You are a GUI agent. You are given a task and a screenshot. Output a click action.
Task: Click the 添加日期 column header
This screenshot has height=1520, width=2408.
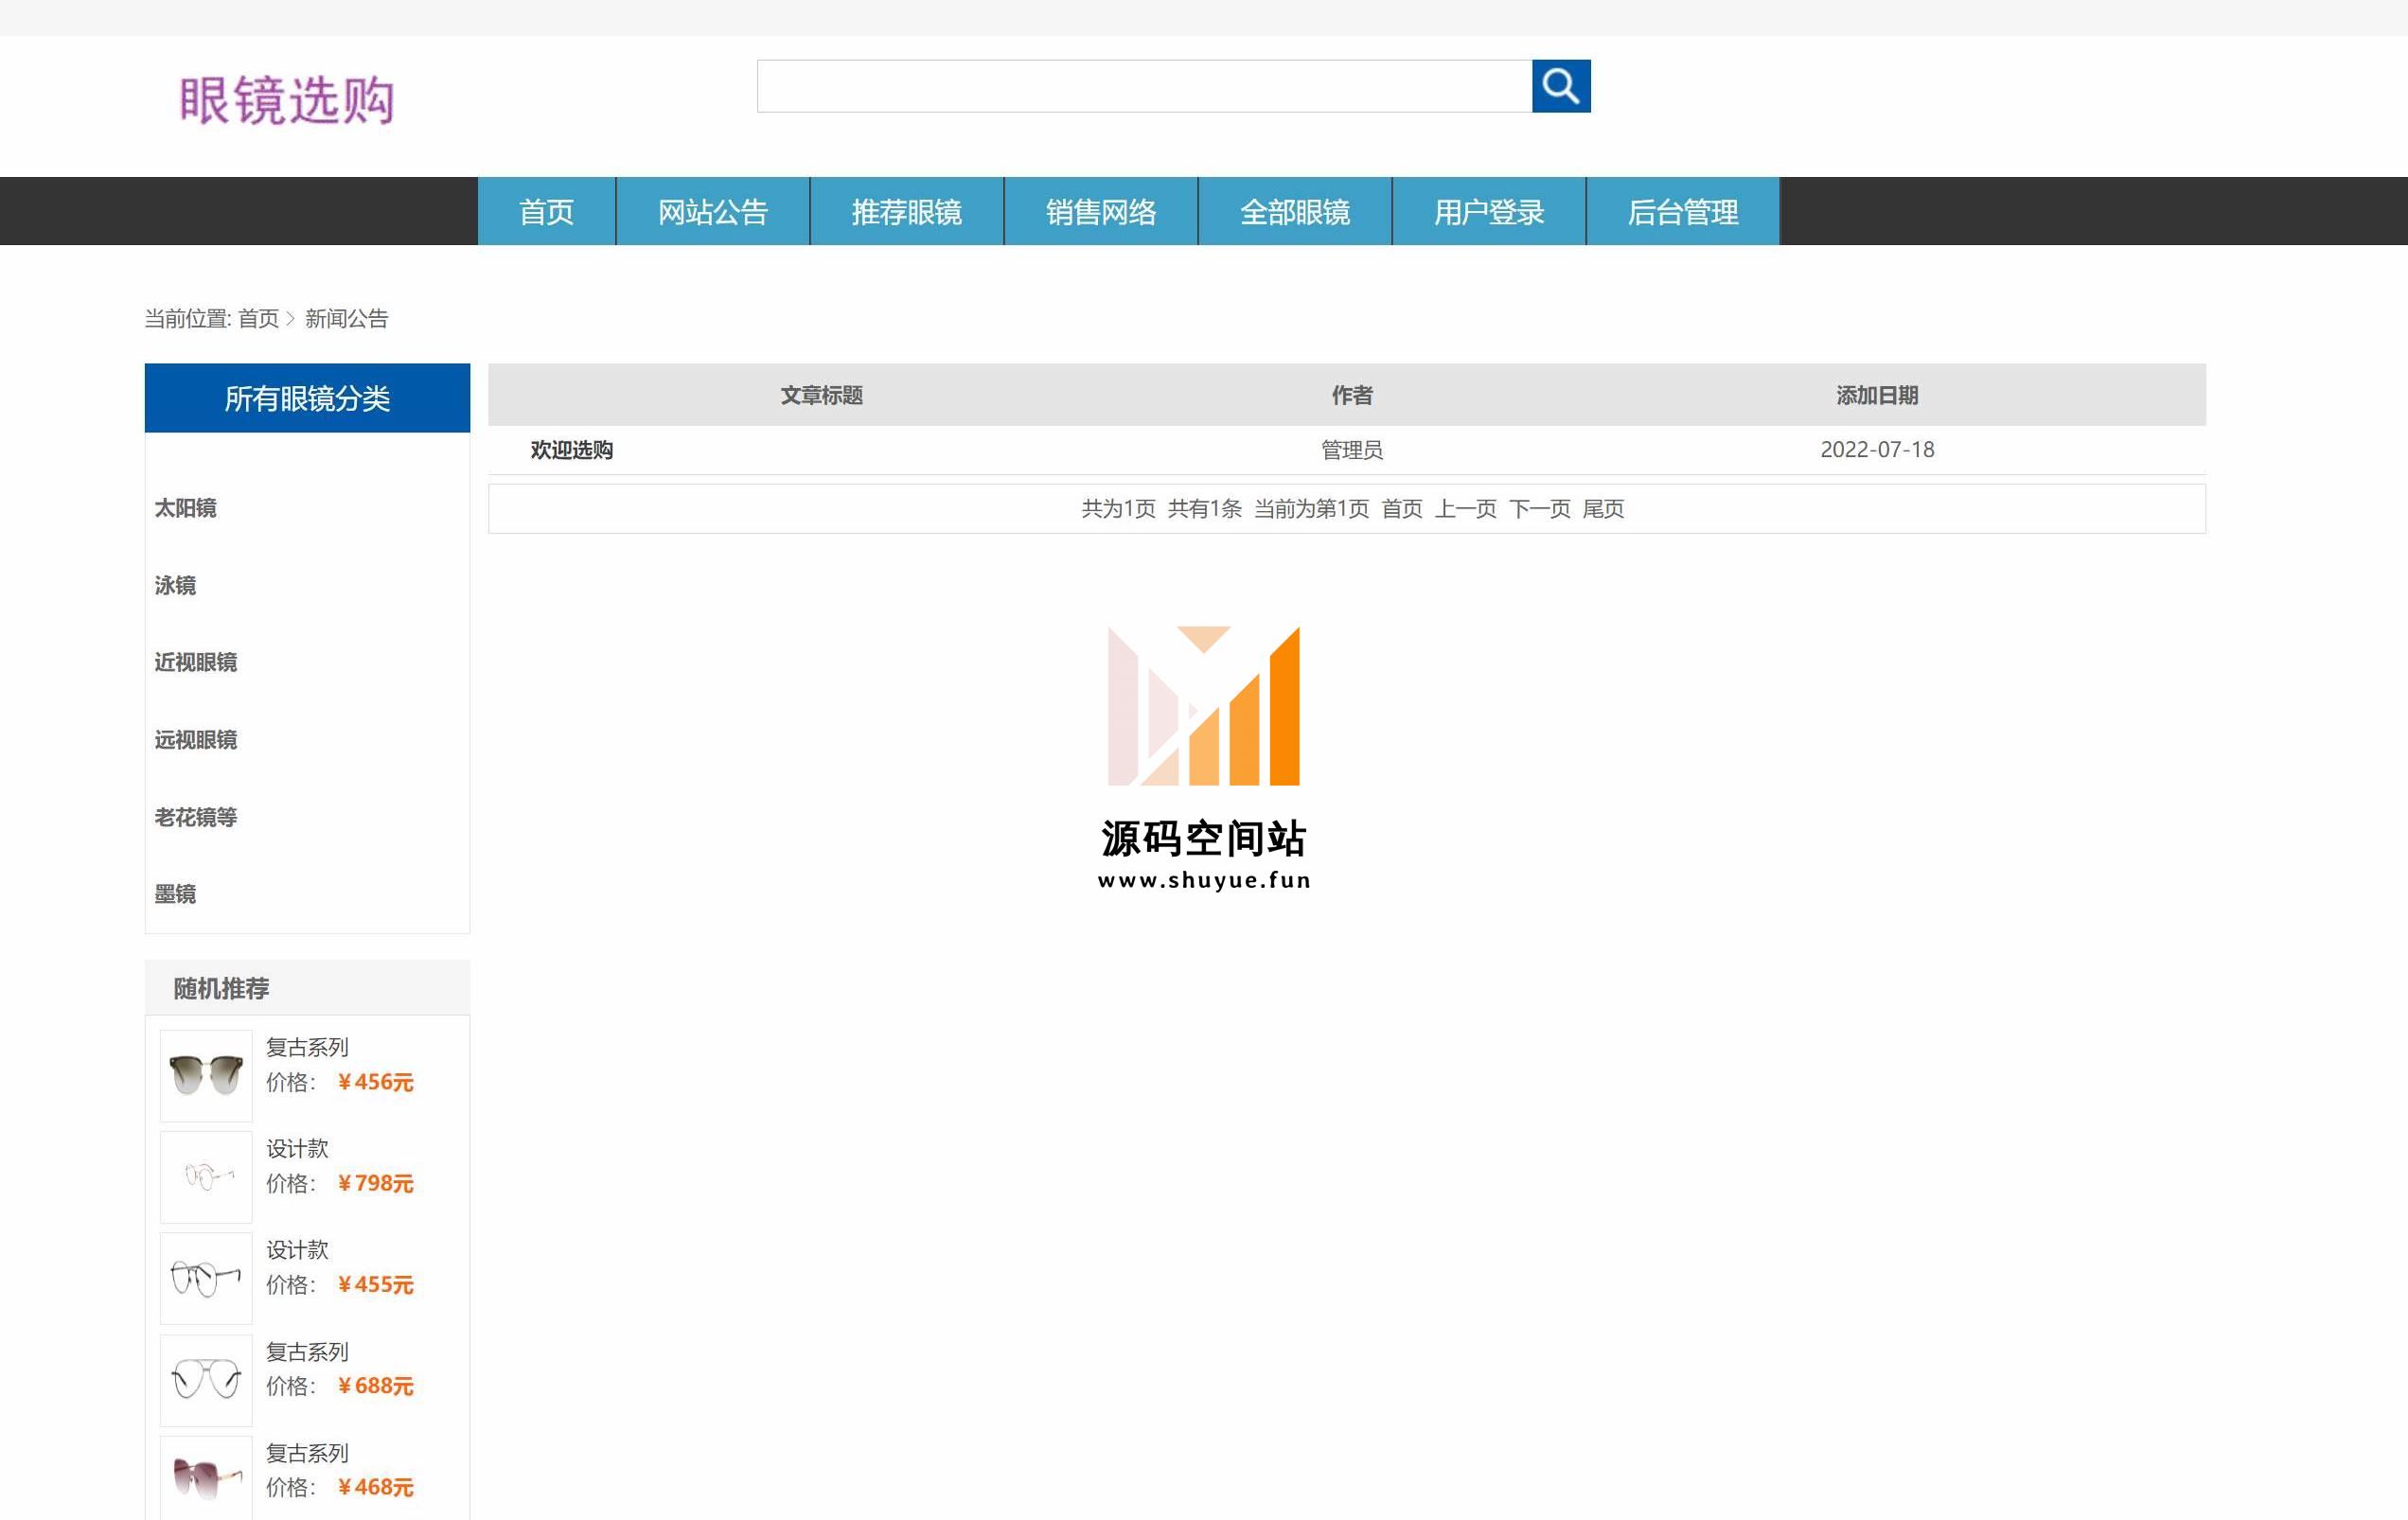[1877, 395]
